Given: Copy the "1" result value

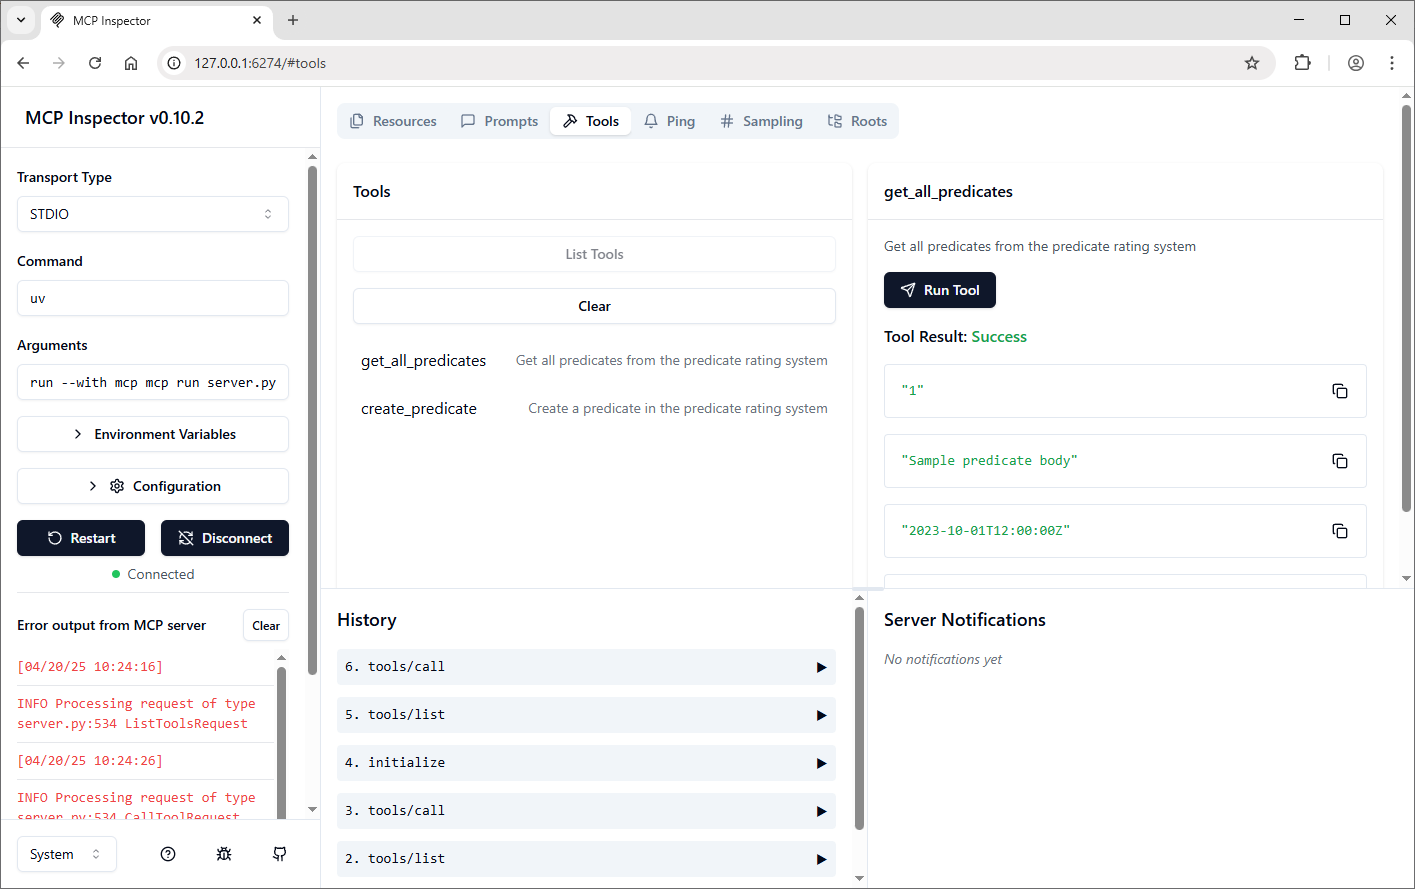Looking at the screenshot, I should [1339, 391].
